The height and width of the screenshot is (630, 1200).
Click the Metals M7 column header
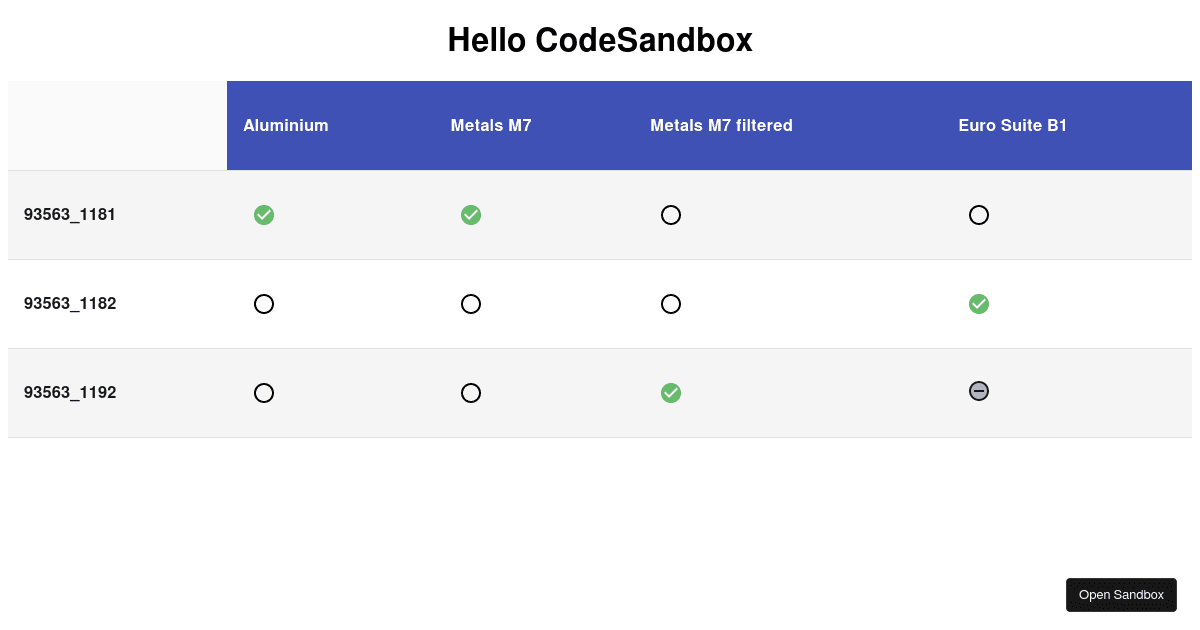point(491,125)
